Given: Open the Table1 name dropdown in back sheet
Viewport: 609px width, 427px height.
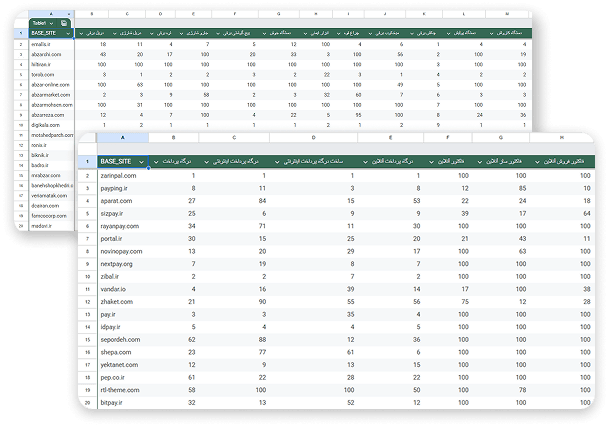Looking at the screenshot, I should point(51,23).
